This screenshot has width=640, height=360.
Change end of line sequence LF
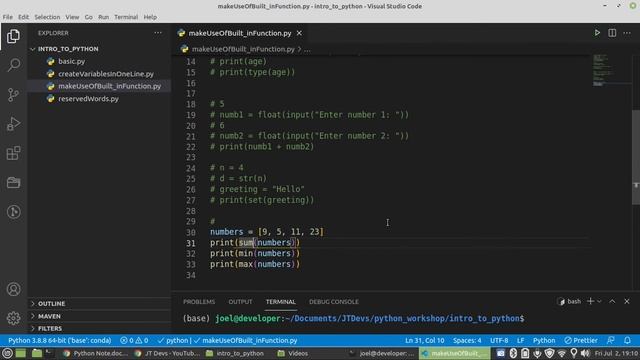tap(520, 340)
